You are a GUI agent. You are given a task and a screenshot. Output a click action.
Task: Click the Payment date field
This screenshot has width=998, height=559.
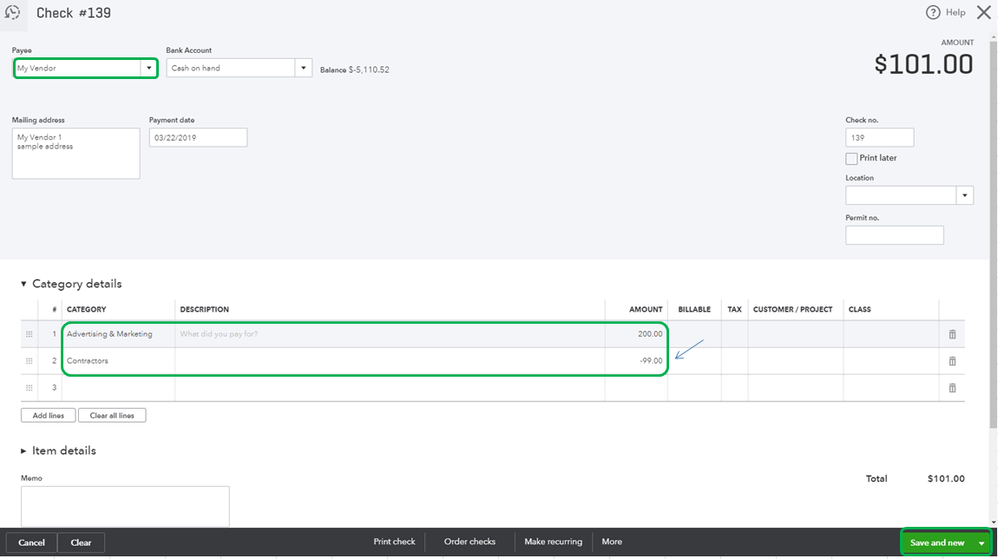point(198,138)
